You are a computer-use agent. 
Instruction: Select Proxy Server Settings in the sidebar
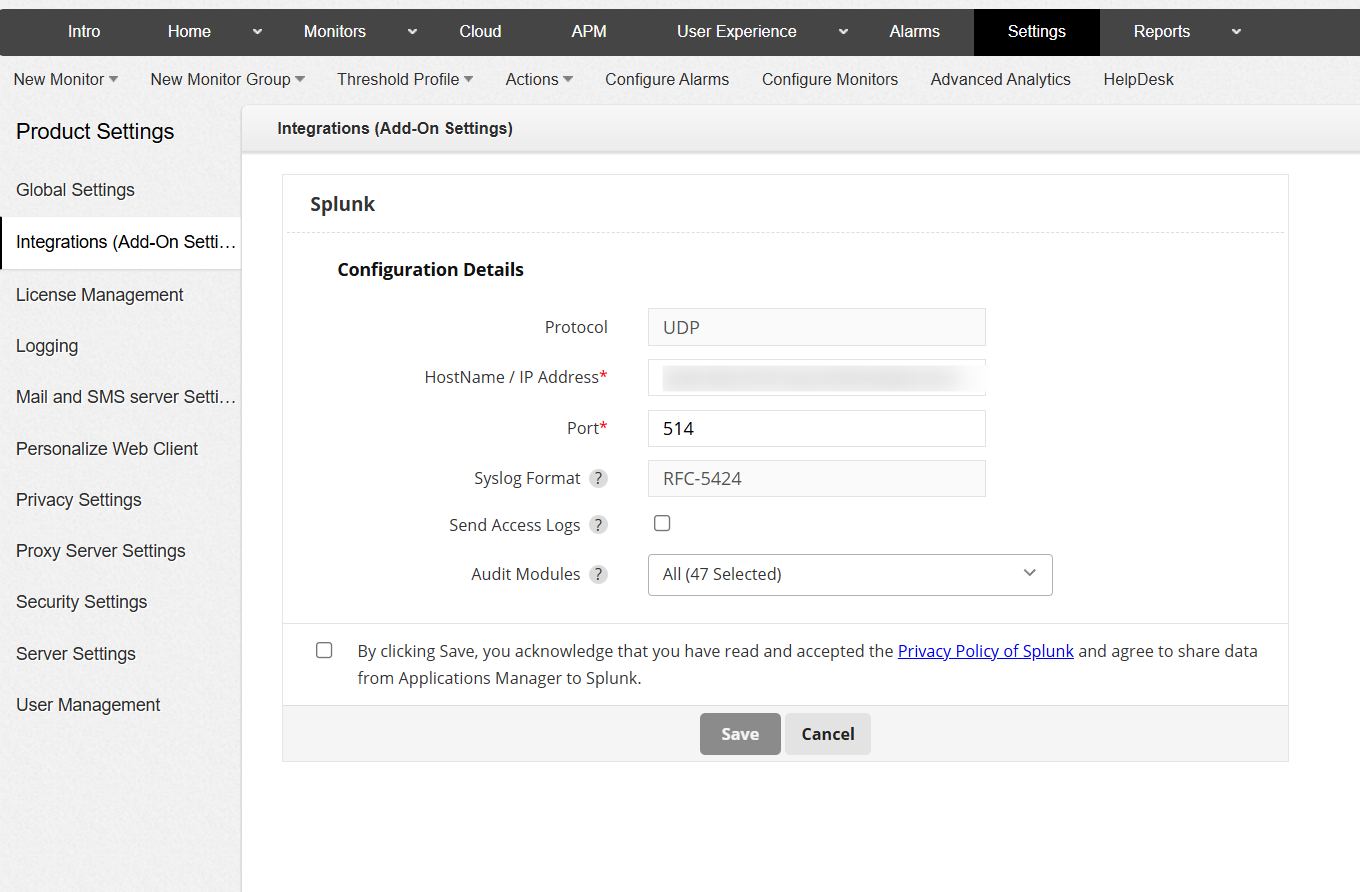pos(100,550)
